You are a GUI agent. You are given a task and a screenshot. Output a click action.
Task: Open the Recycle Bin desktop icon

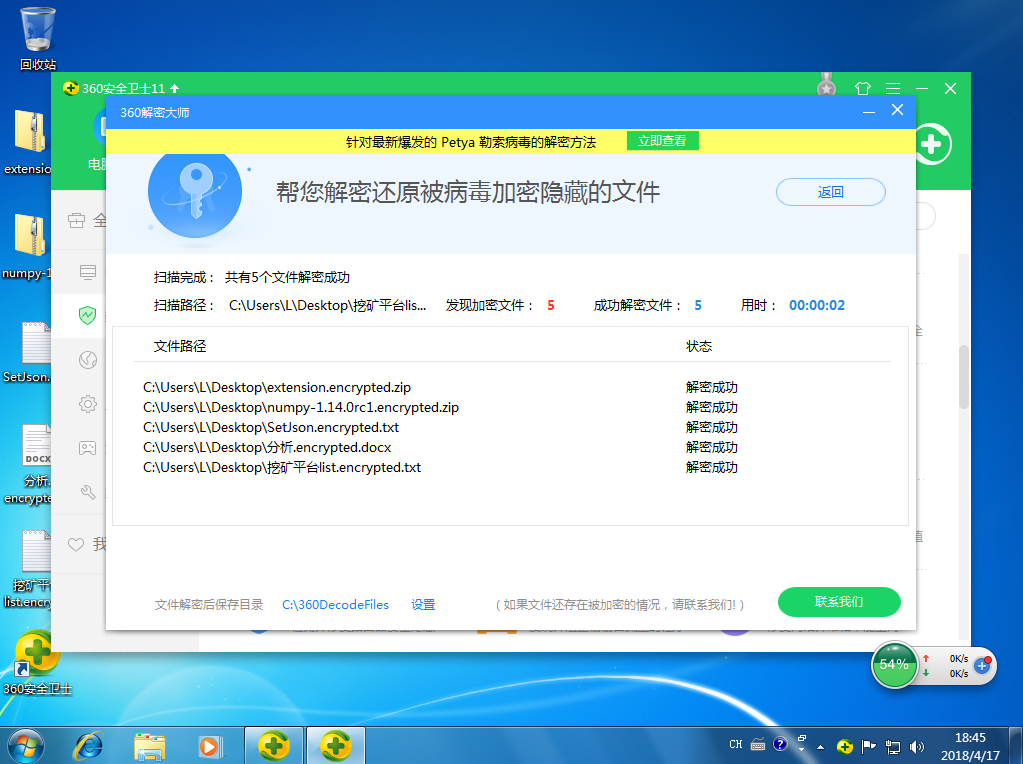(x=38, y=38)
